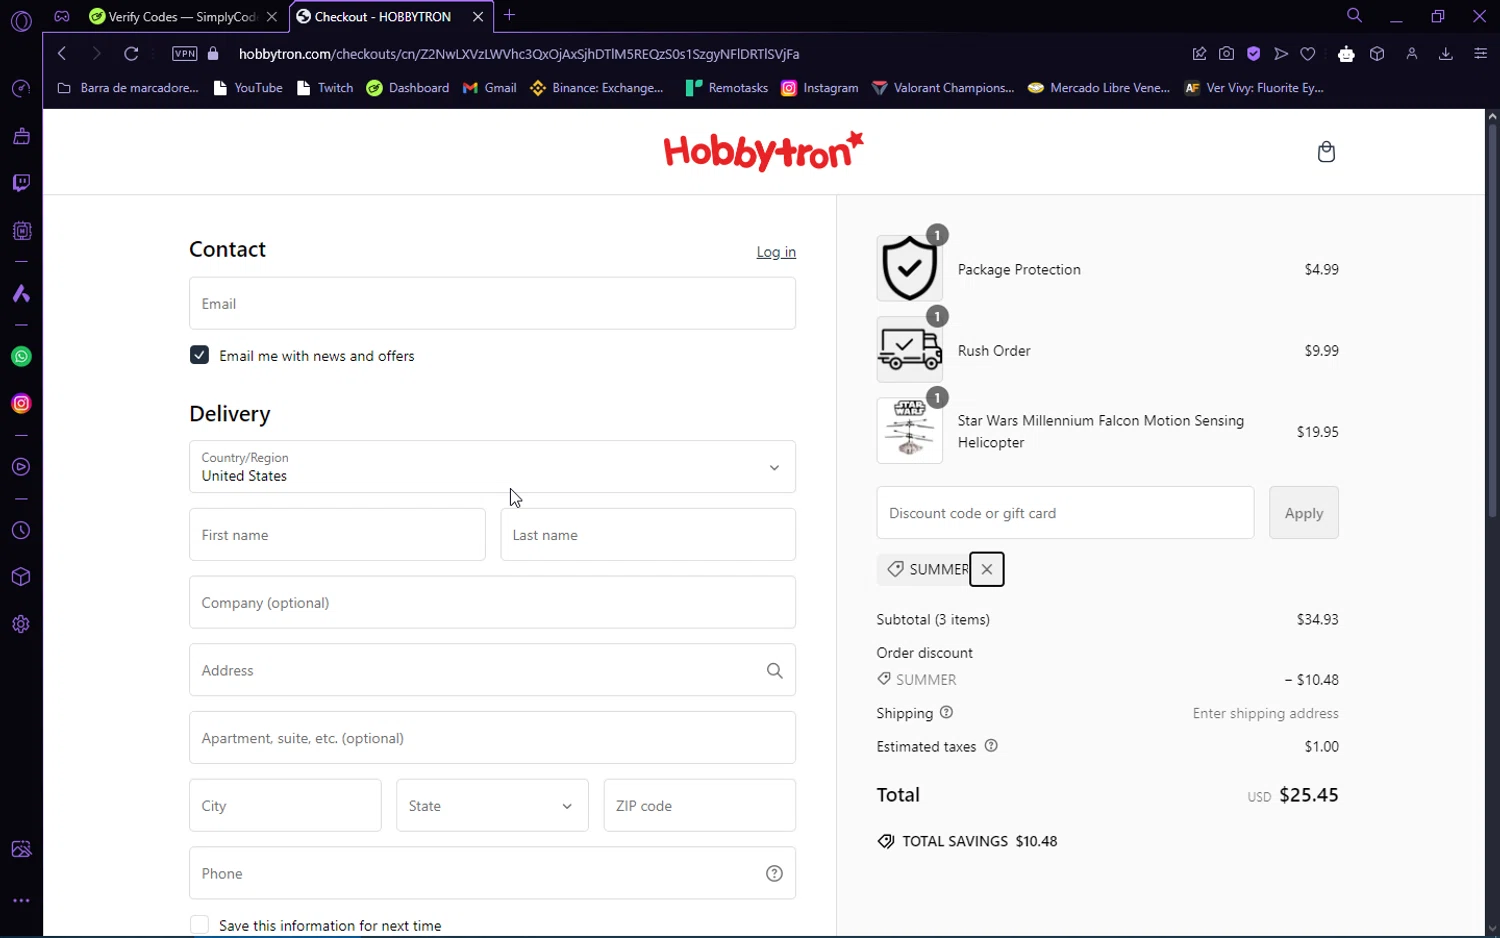Open Instagram in the sidebar
The image size is (1500, 938).
21,404
